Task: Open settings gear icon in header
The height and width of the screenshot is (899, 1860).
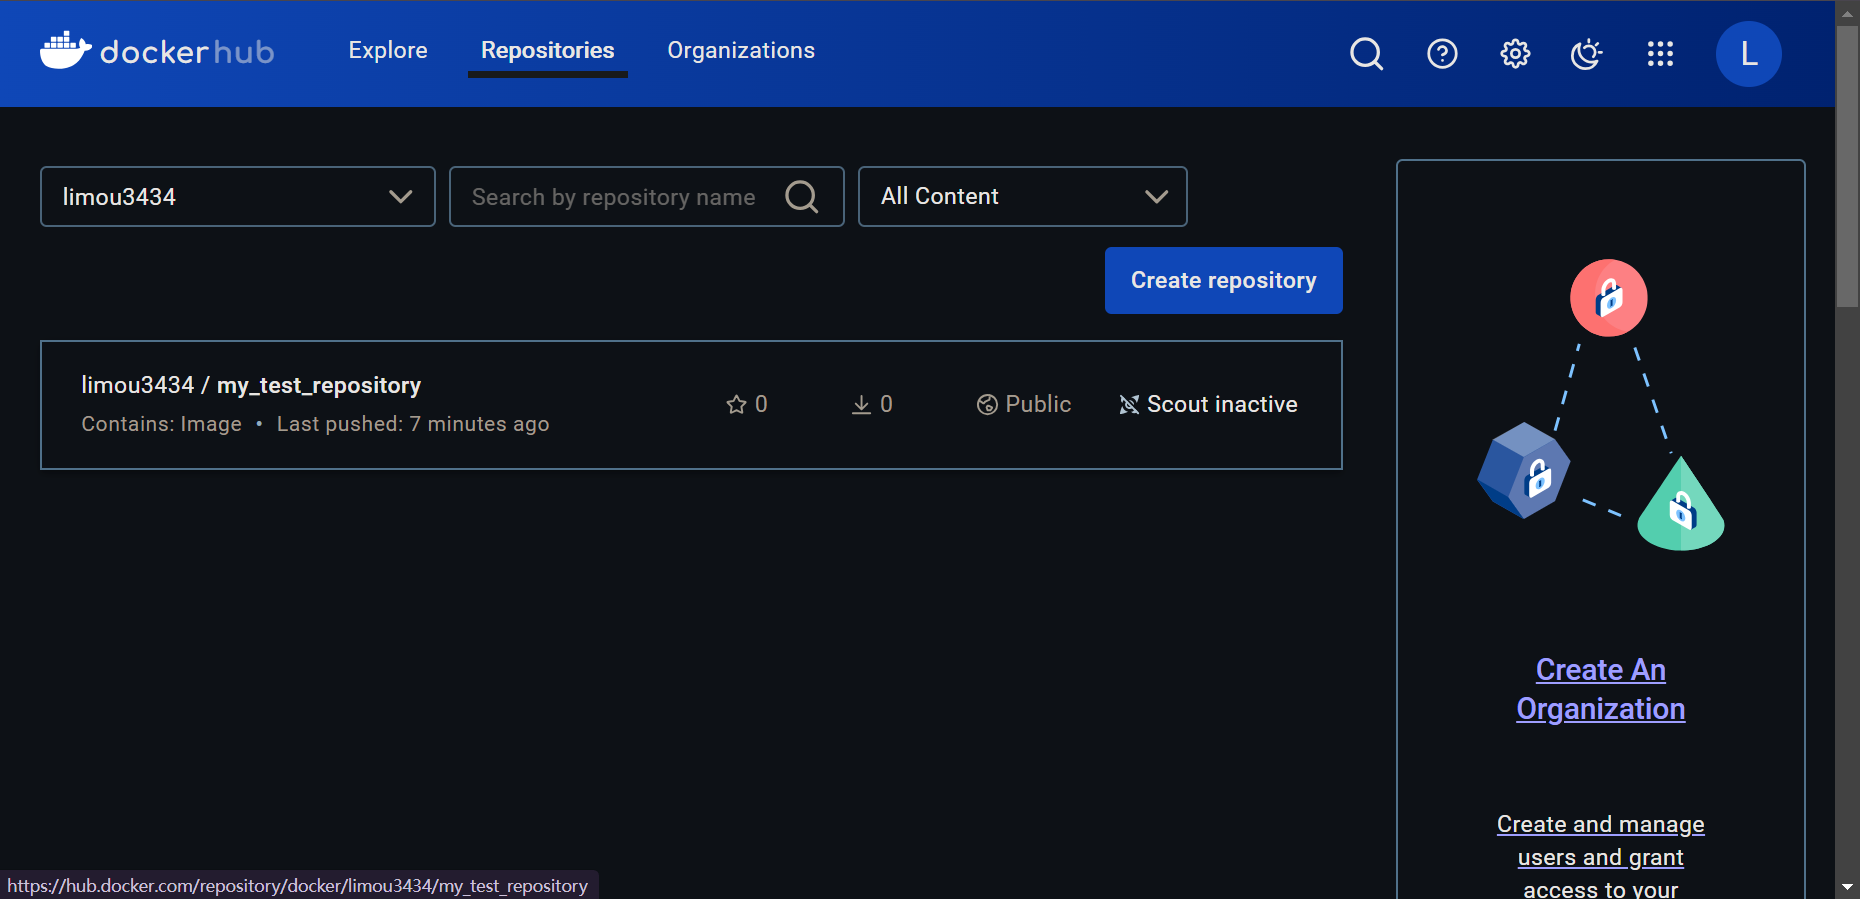Action: 1515,54
